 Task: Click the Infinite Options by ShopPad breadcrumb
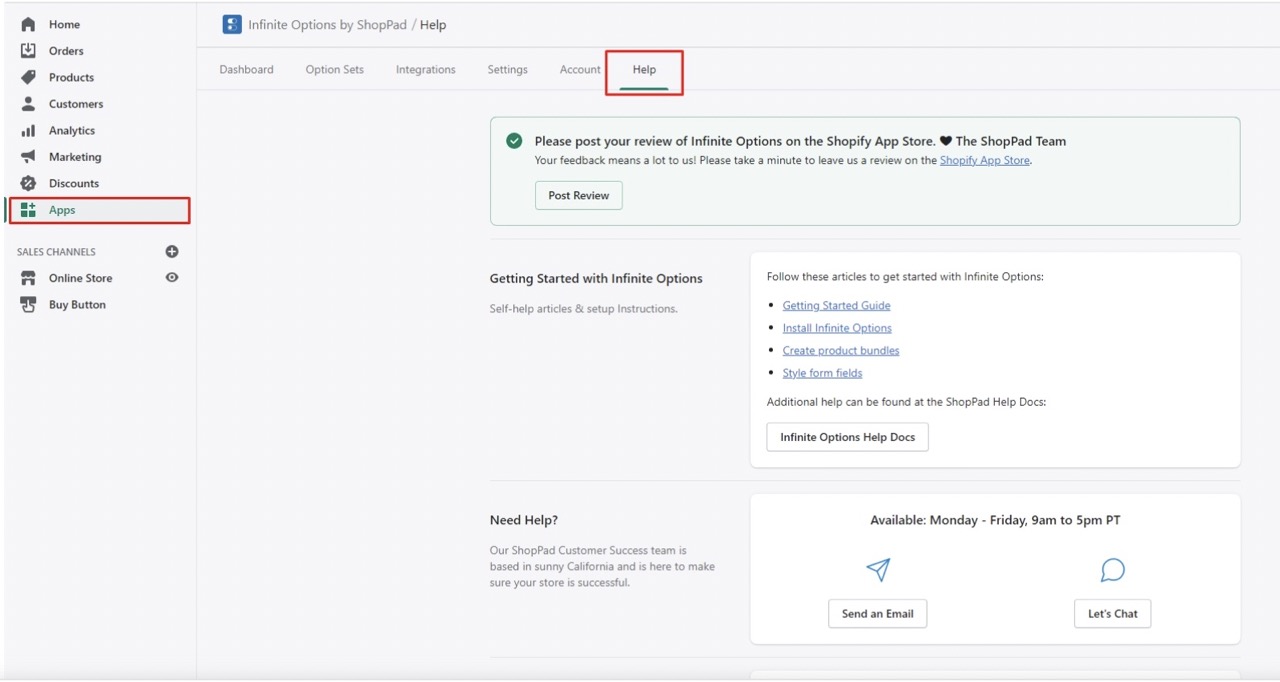coord(327,25)
